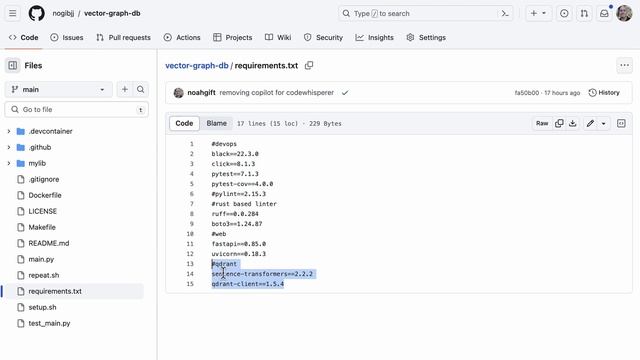
Task: Open vector-graph-db repository link in header
Action: point(112,13)
